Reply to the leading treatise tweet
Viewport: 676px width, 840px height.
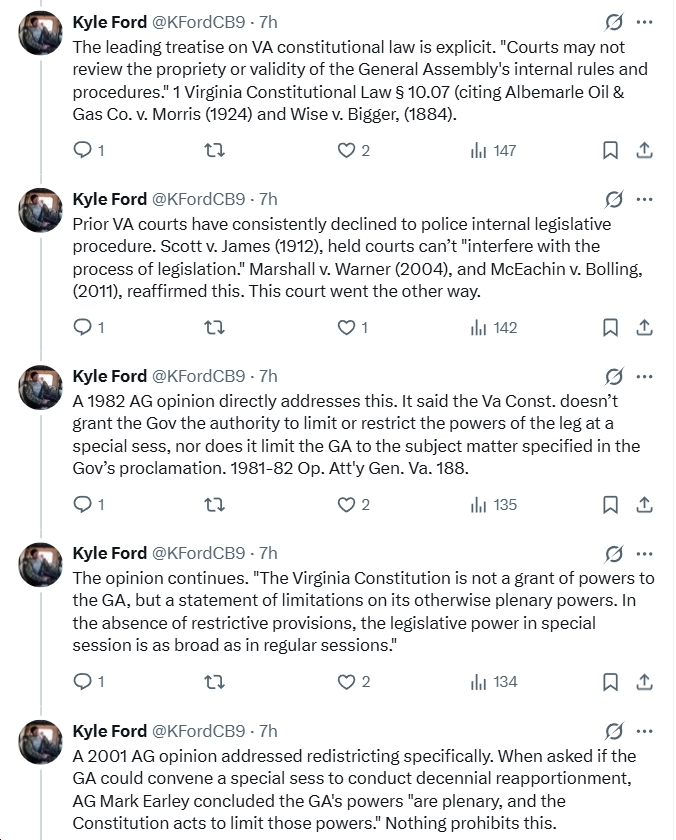[x=84, y=150]
